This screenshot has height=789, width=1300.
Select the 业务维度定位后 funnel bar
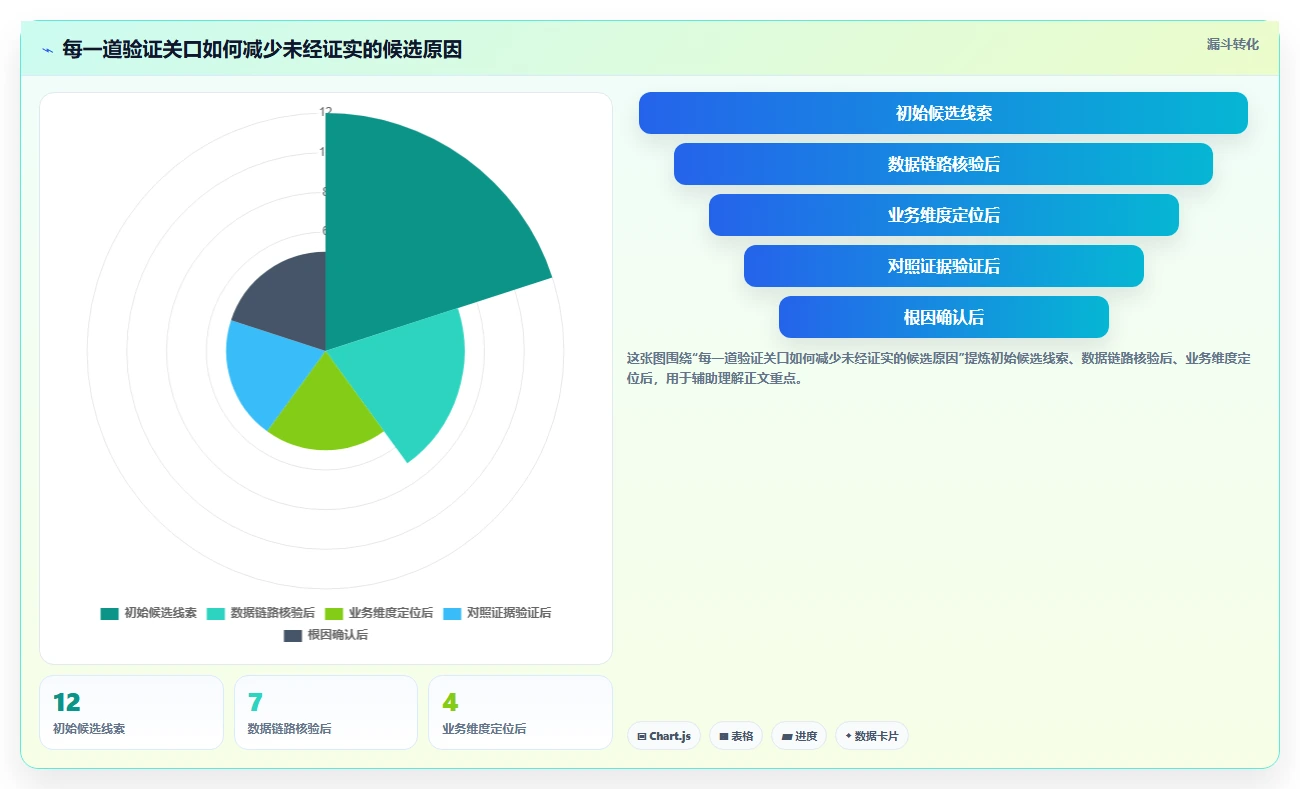943,215
